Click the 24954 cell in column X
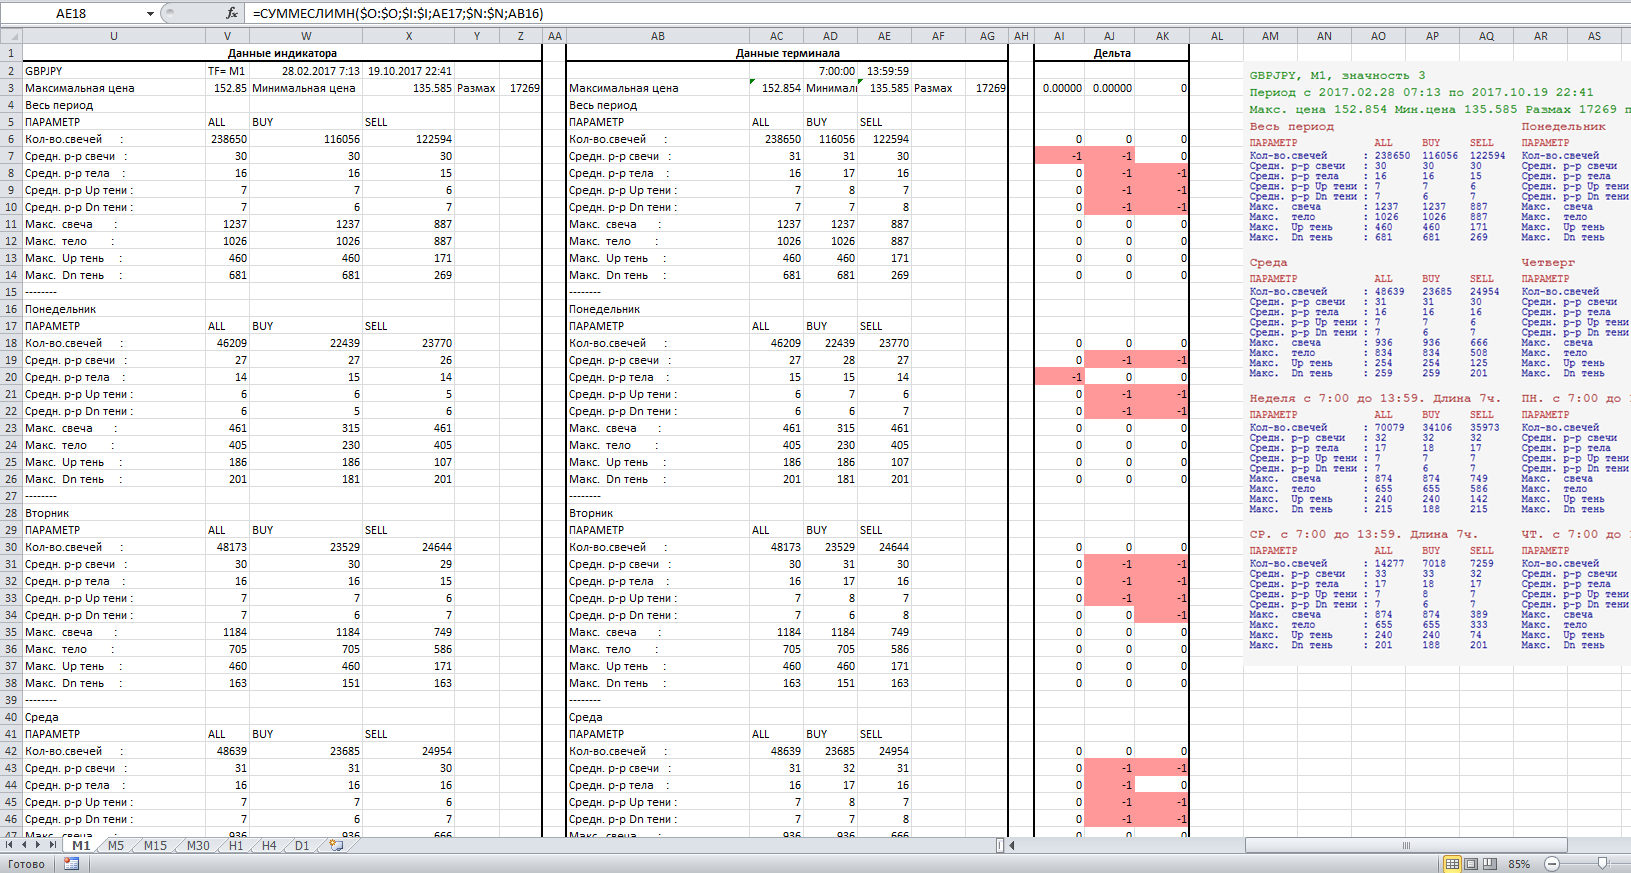The image size is (1631, 873). (x=408, y=751)
